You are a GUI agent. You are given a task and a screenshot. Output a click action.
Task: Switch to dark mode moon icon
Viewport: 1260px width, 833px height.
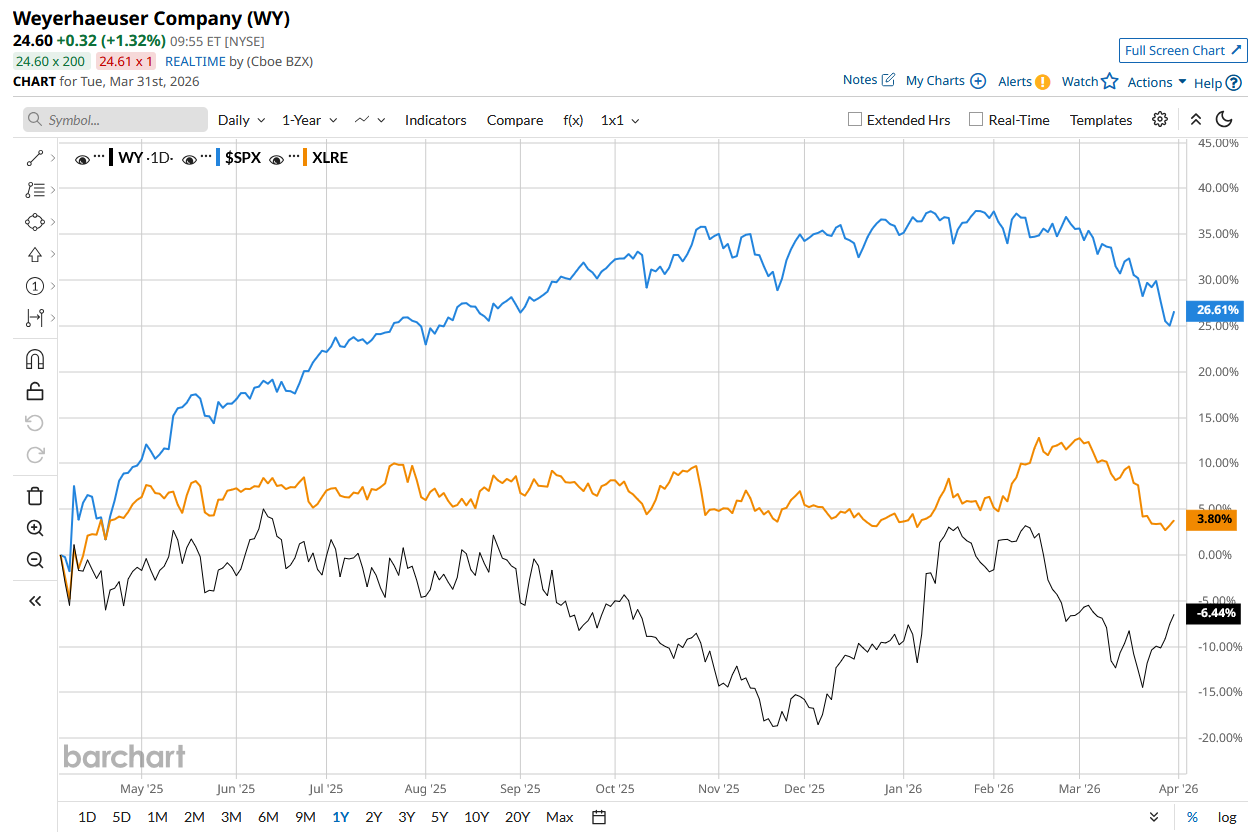(1224, 120)
